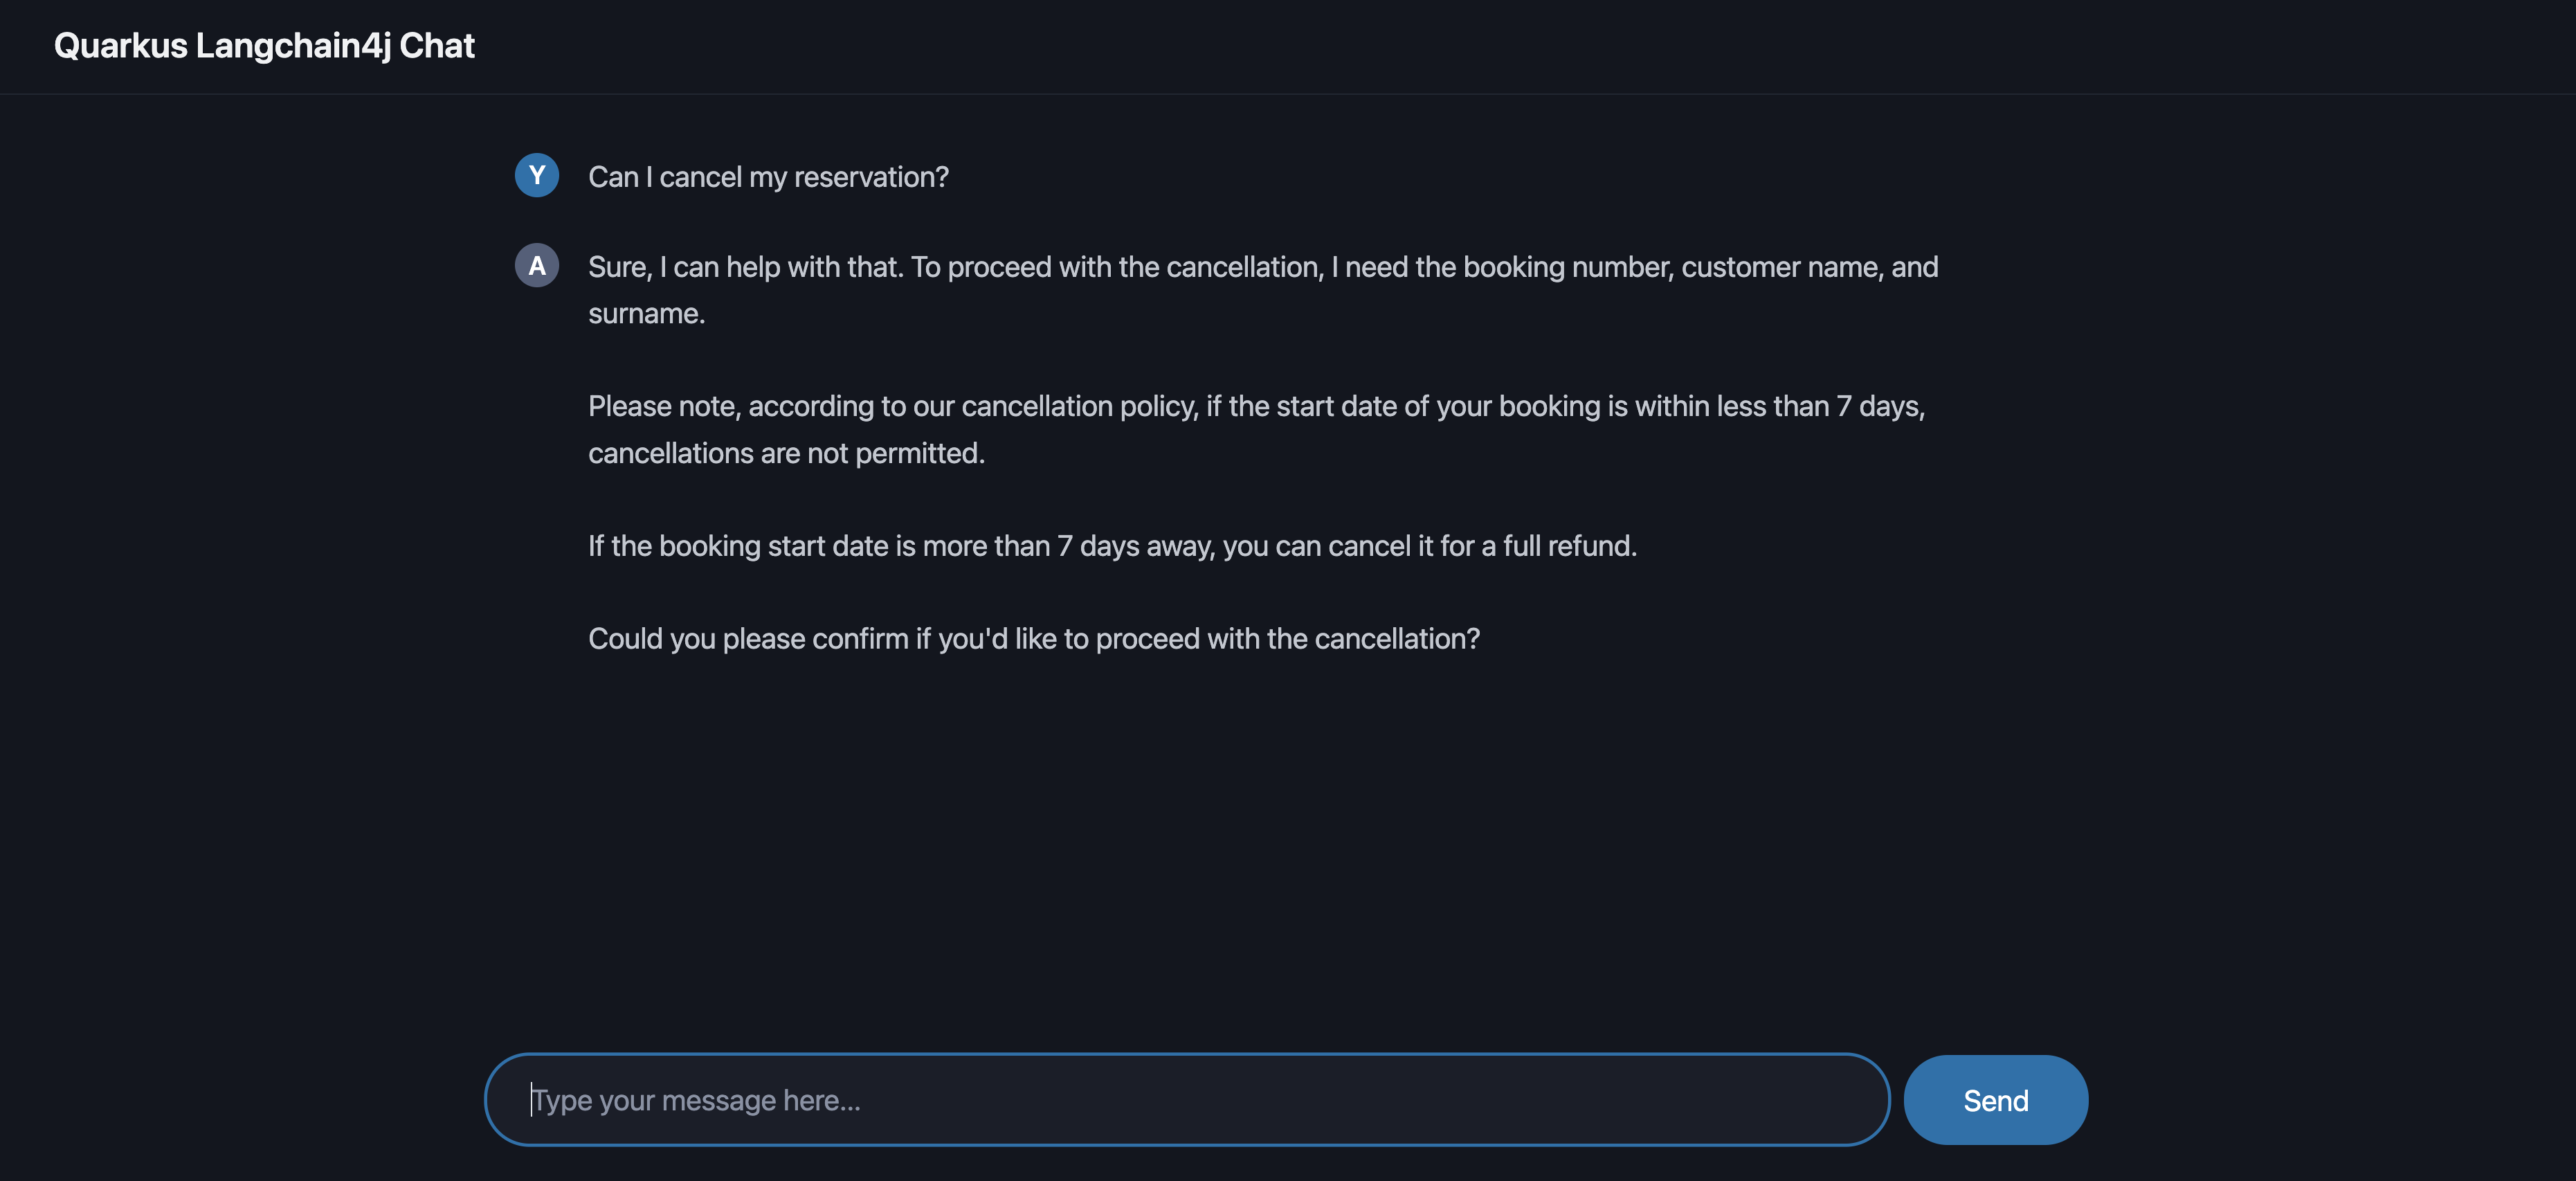Click the words "To proceed with the cancellation"
Image resolution: width=2576 pixels, height=1181 pixels.
(x=1116, y=267)
